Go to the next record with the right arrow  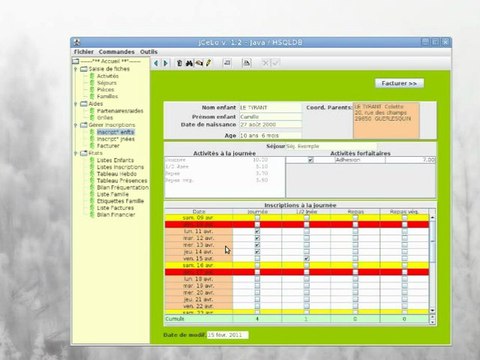(166, 63)
